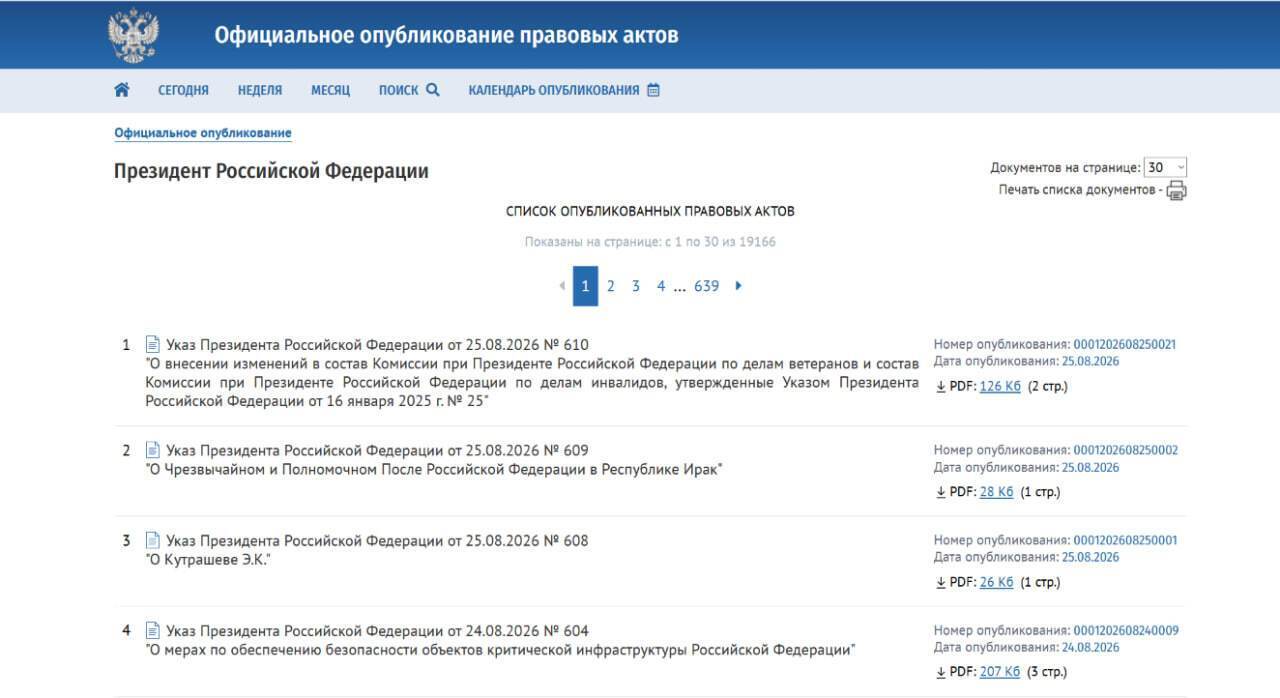Click description about критической инфраструктуры security
1280x698 pixels.
500,650
